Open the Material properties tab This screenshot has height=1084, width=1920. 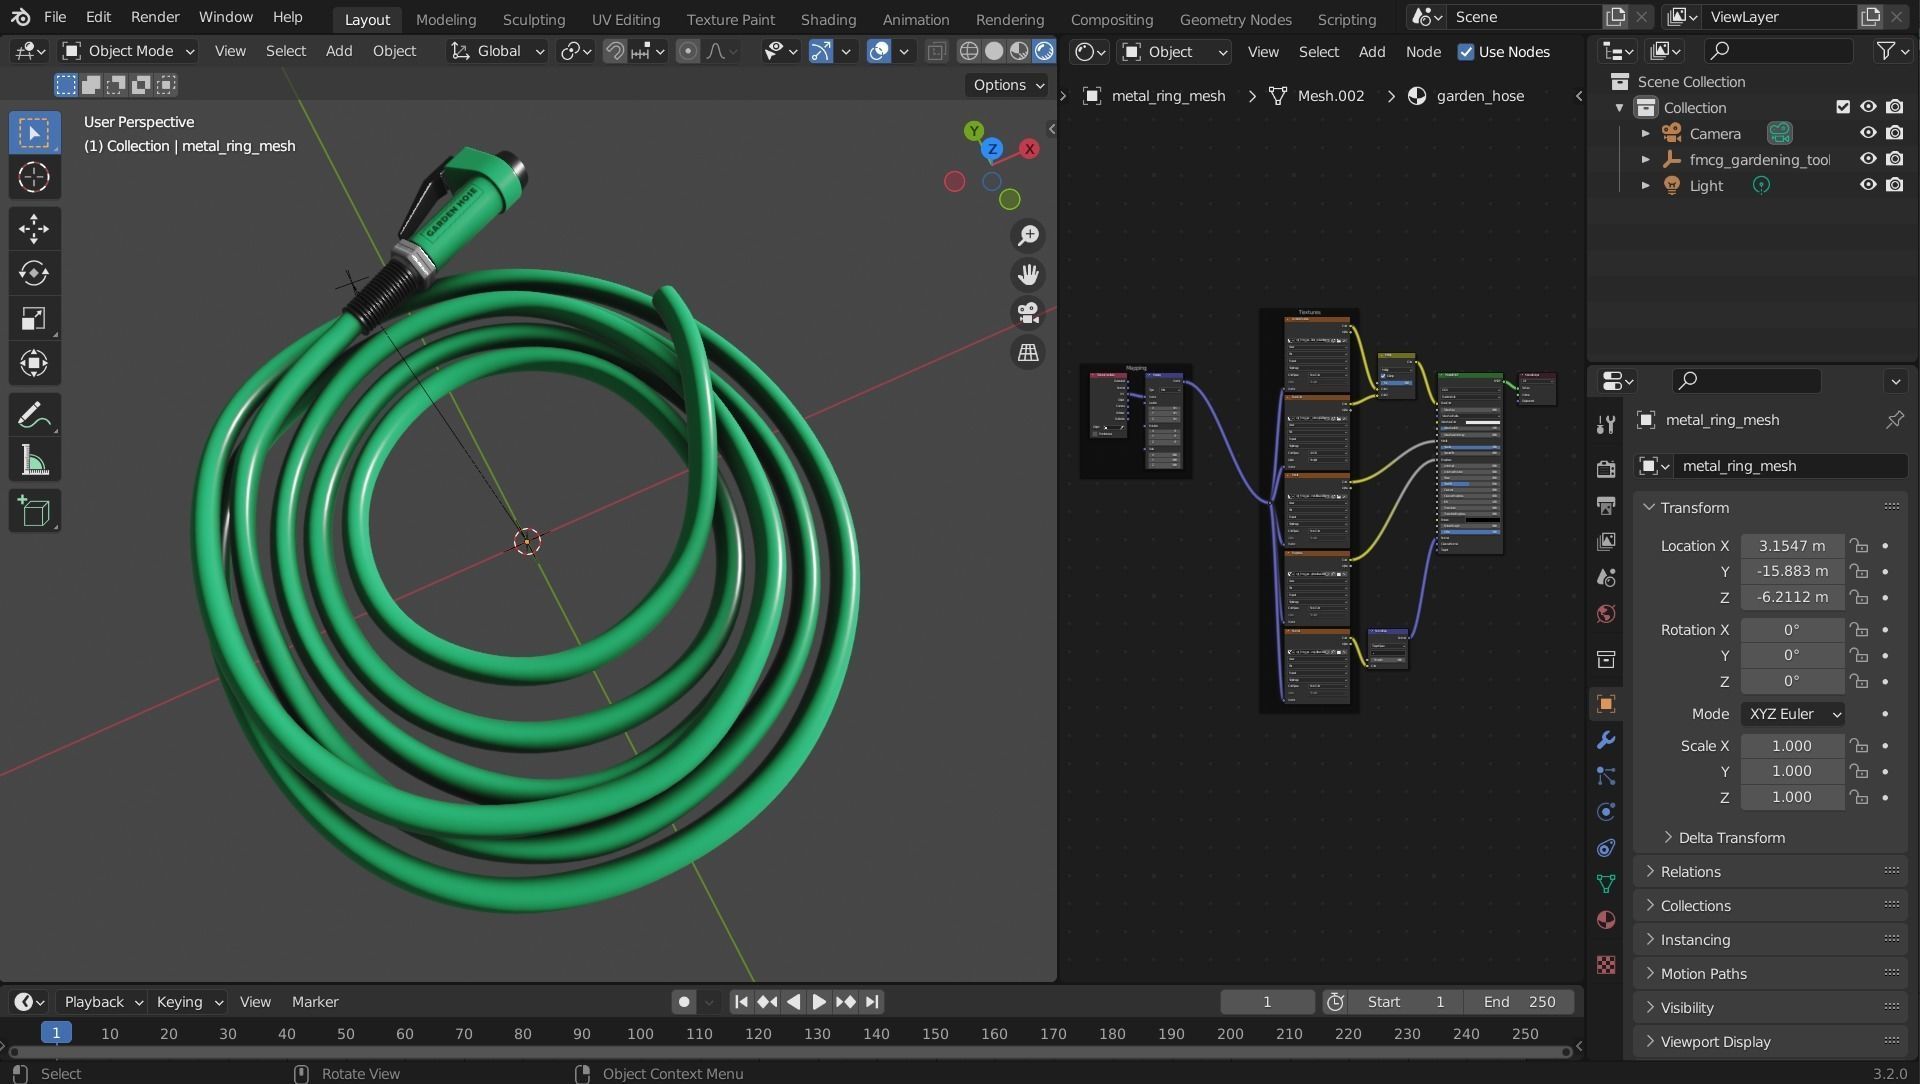tap(1606, 920)
